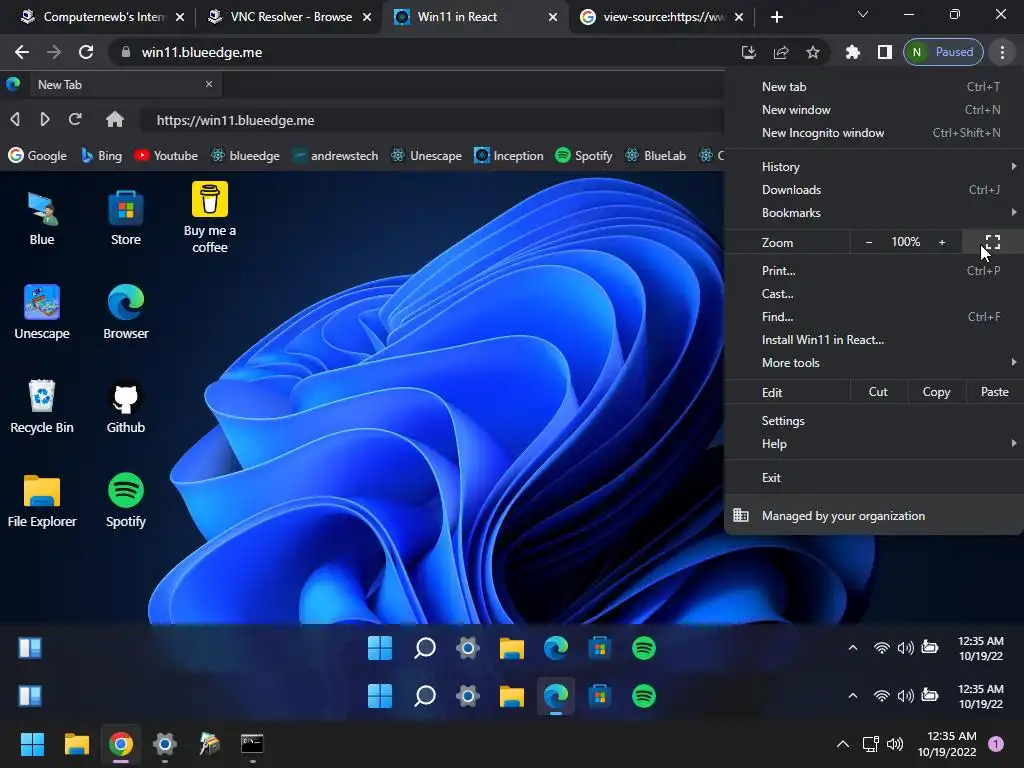
Task: Open Settings in Chrome menu
Action: click(874, 421)
